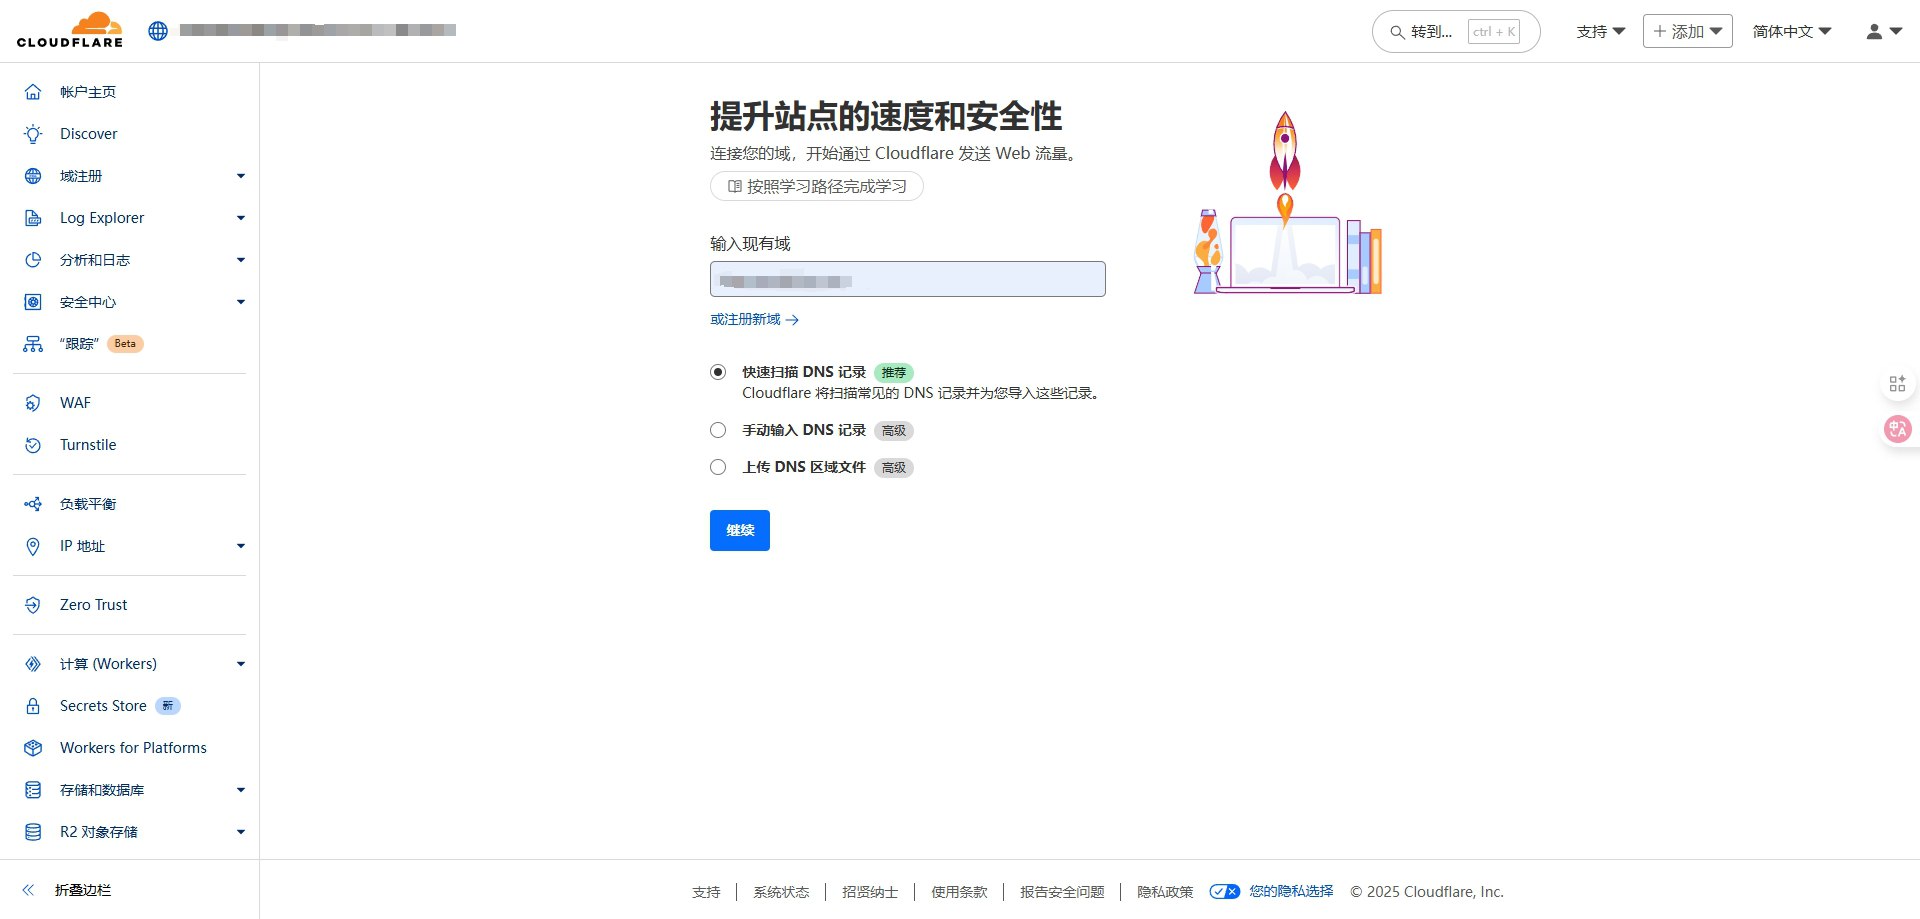Click the existing domain input field
This screenshot has height=919, width=1920.
[x=907, y=279]
